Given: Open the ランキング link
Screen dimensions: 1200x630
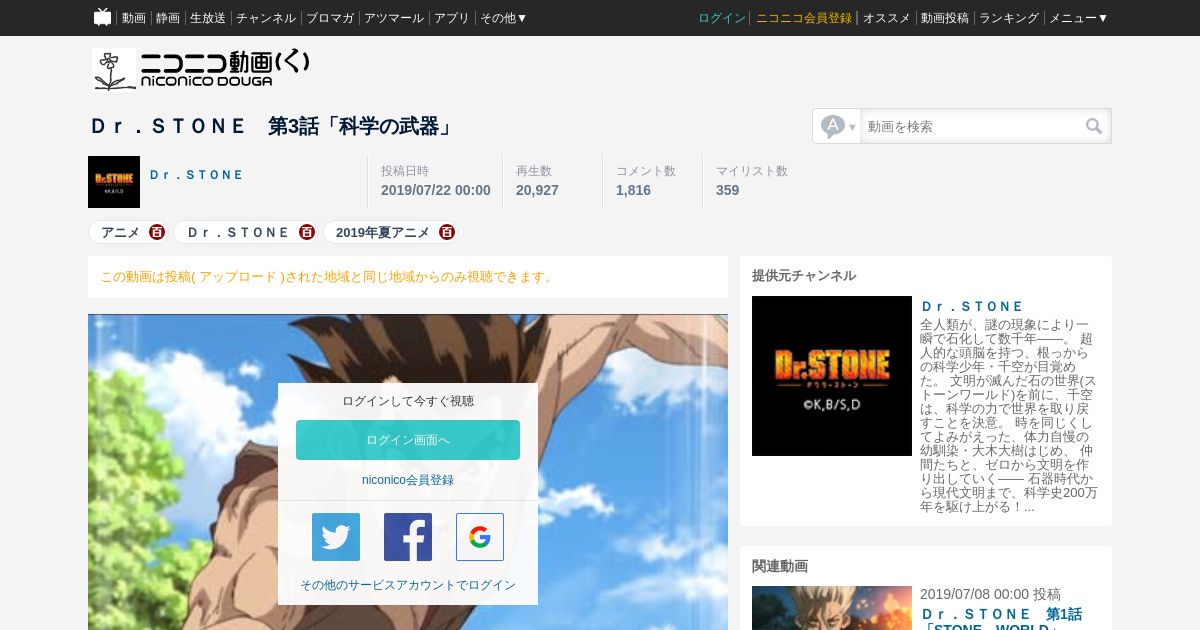Looking at the screenshot, I should [x=1009, y=18].
